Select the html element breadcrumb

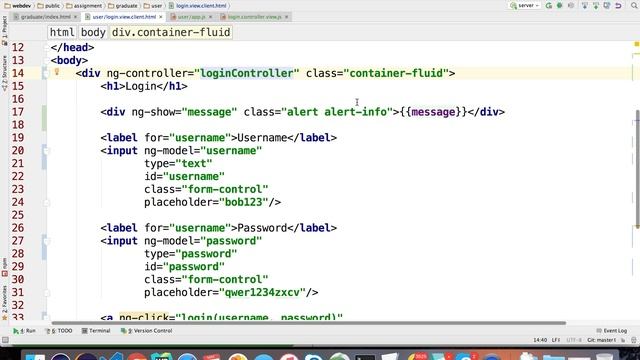pyautogui.click(x=62, y=32)
